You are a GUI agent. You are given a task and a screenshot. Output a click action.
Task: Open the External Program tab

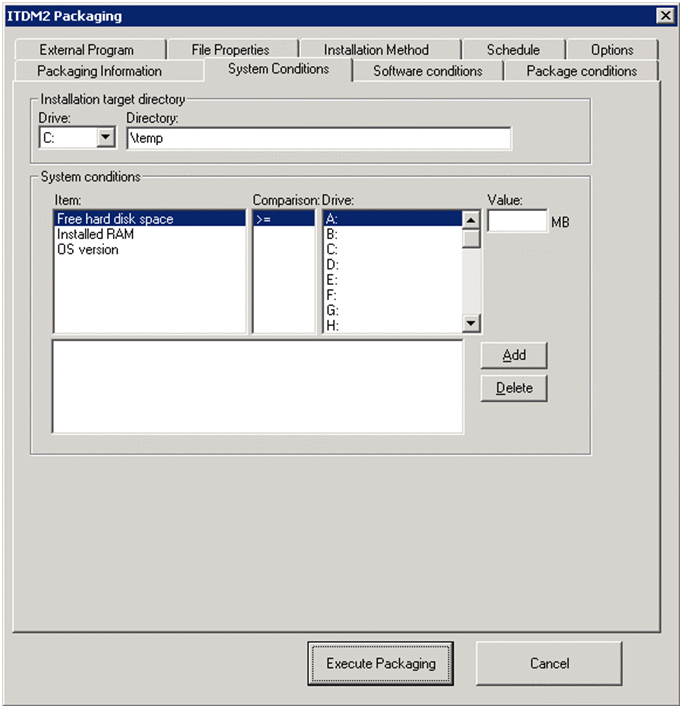pyautogui.click(x=90, y=49)
